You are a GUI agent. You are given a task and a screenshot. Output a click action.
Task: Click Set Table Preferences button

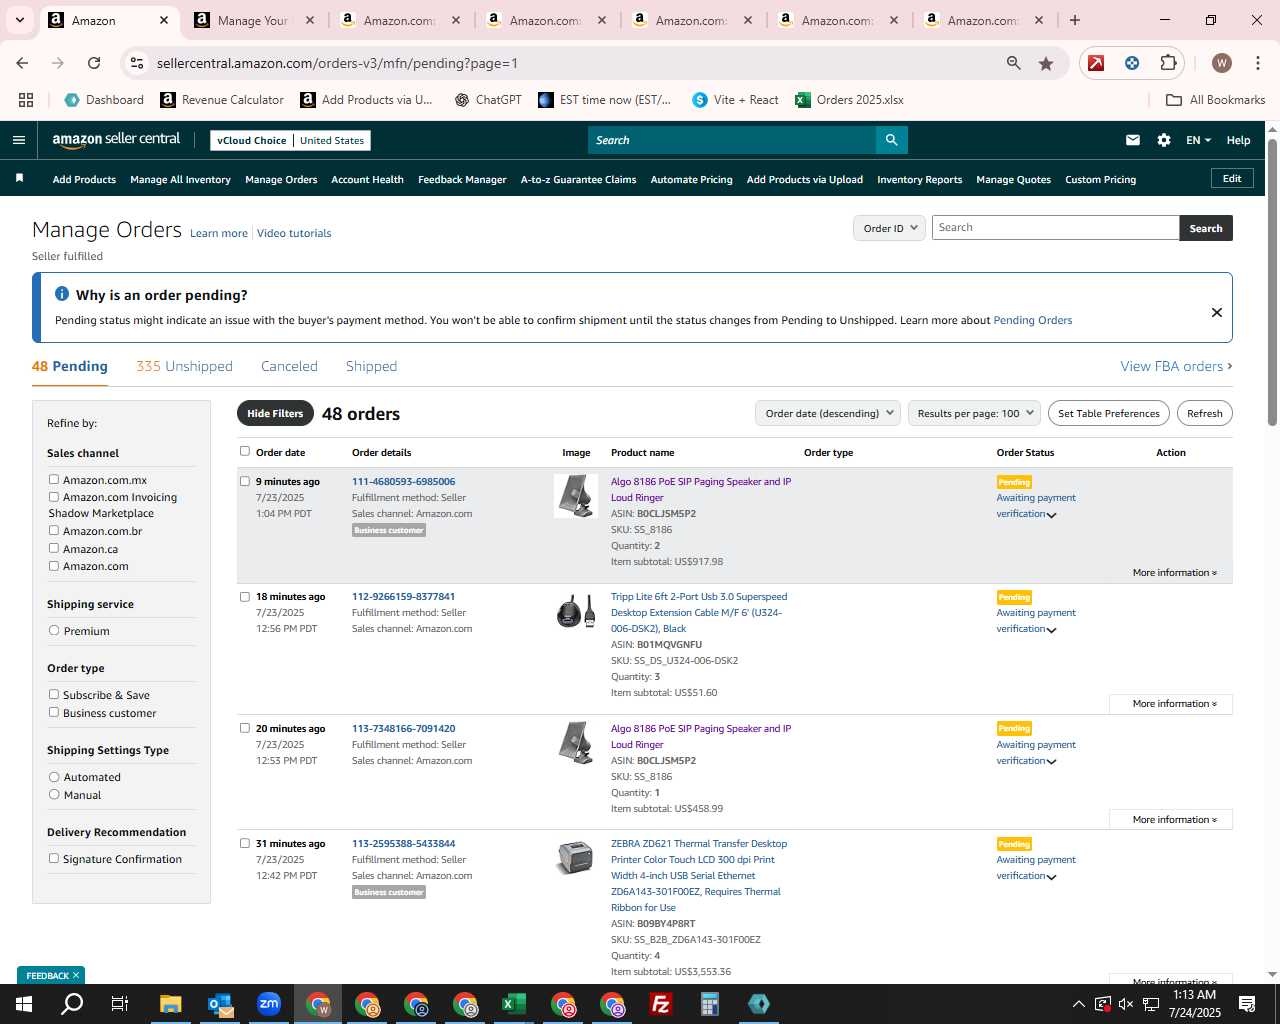point(1108,413)
